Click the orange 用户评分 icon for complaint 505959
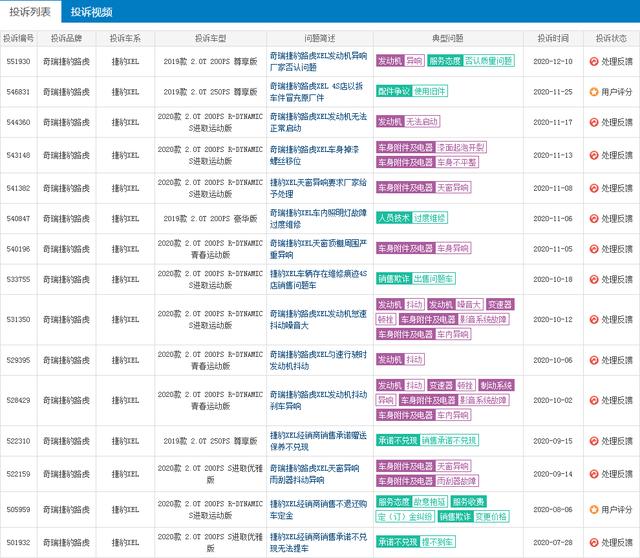 (594, 510)
